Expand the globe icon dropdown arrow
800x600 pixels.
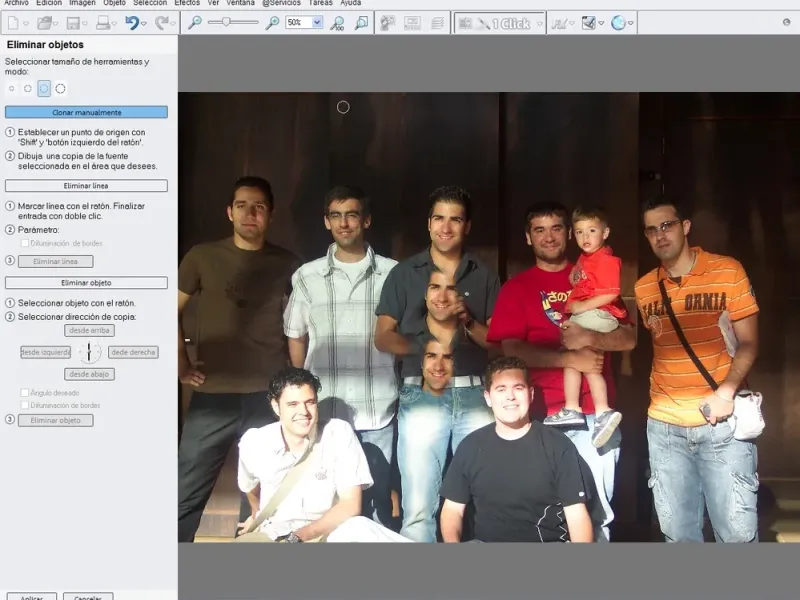click(631, 24)
